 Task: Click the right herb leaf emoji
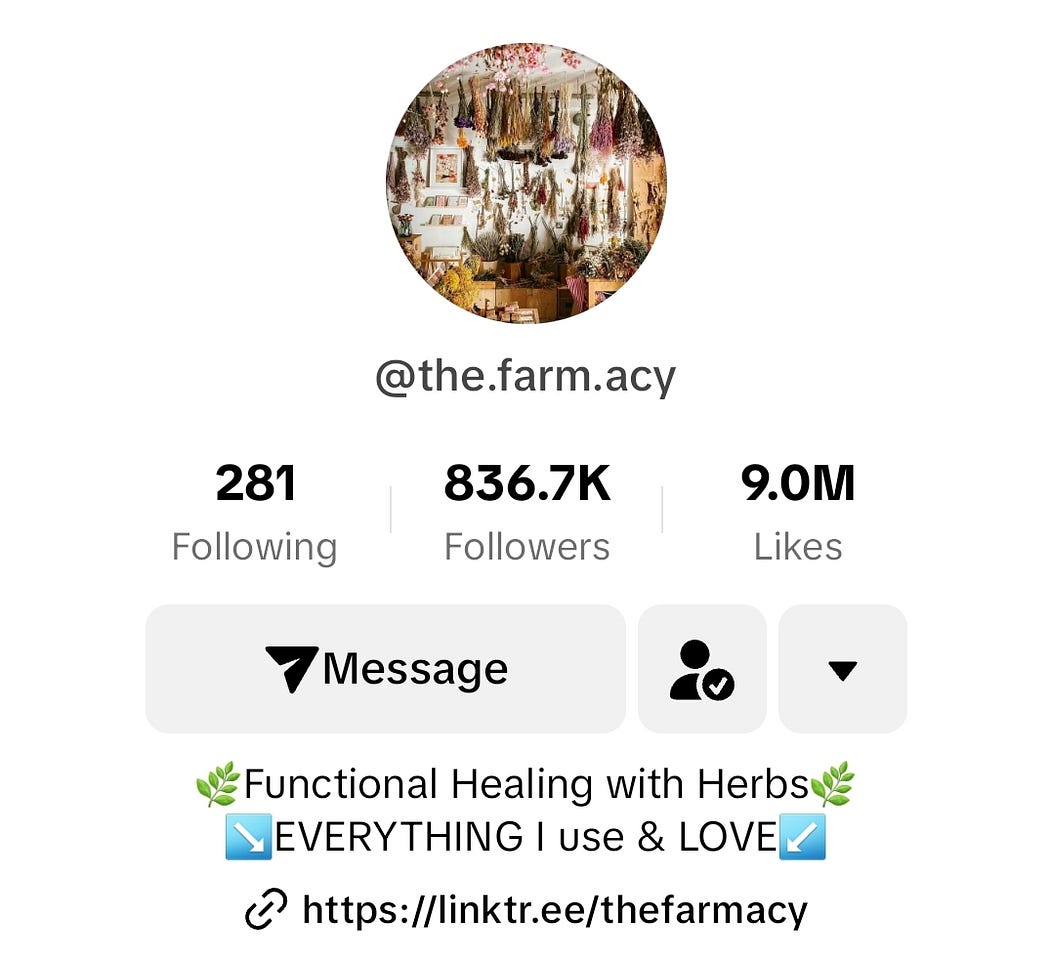coord(832,784)
